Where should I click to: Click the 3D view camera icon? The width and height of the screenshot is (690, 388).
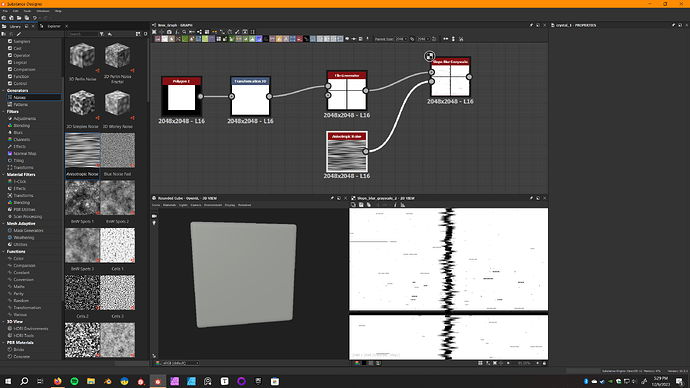tap(154, 216)
